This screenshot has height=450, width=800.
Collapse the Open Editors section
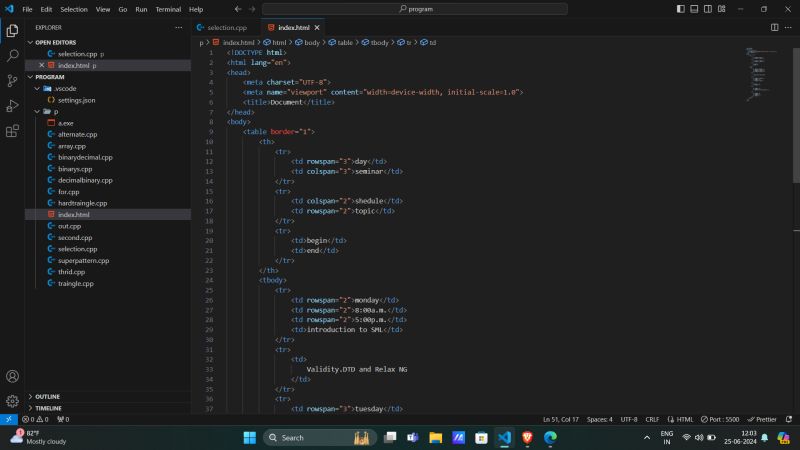[x=55, y=42]
